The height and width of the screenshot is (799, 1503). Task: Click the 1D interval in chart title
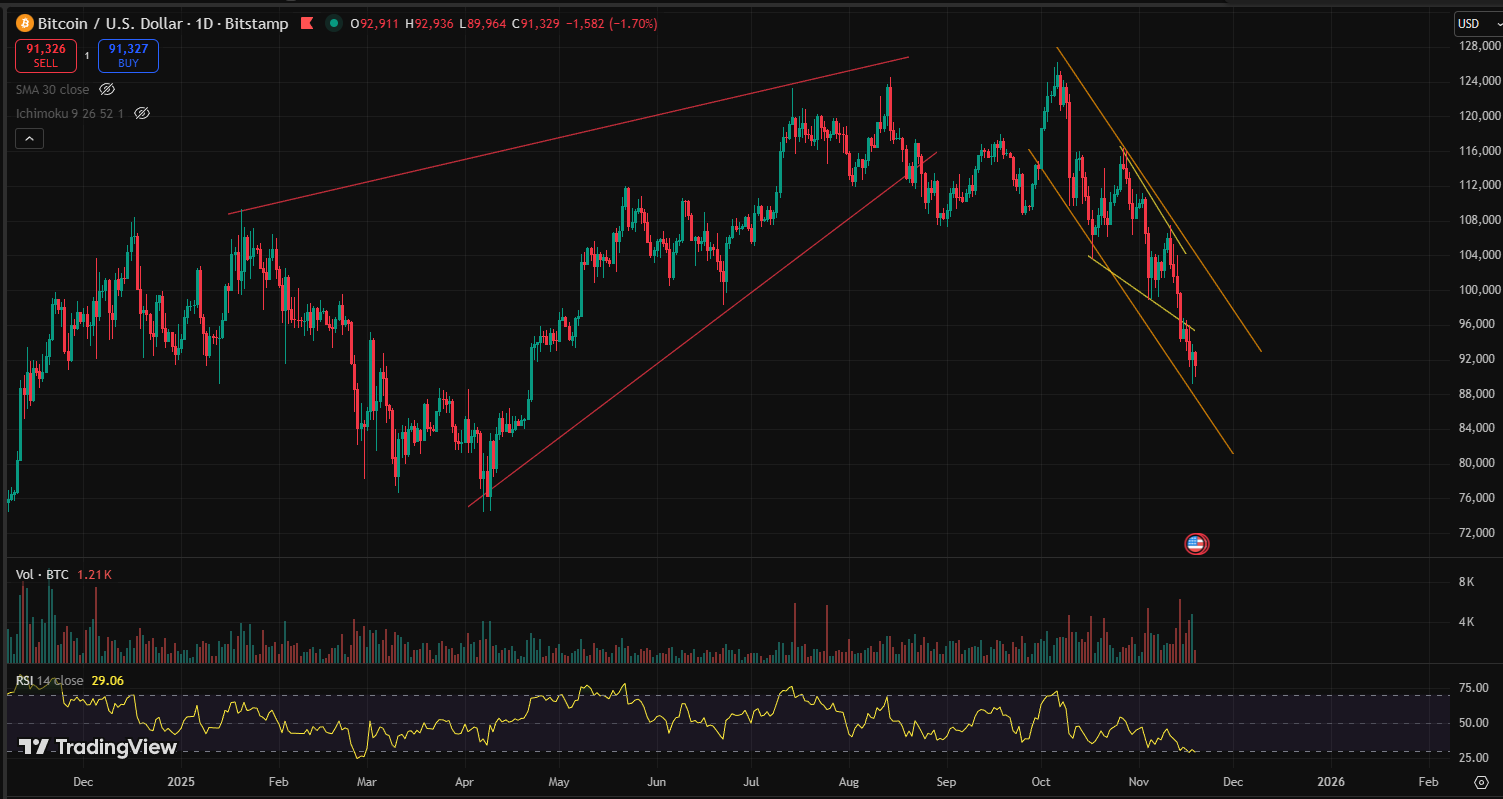tap(205, 23)
